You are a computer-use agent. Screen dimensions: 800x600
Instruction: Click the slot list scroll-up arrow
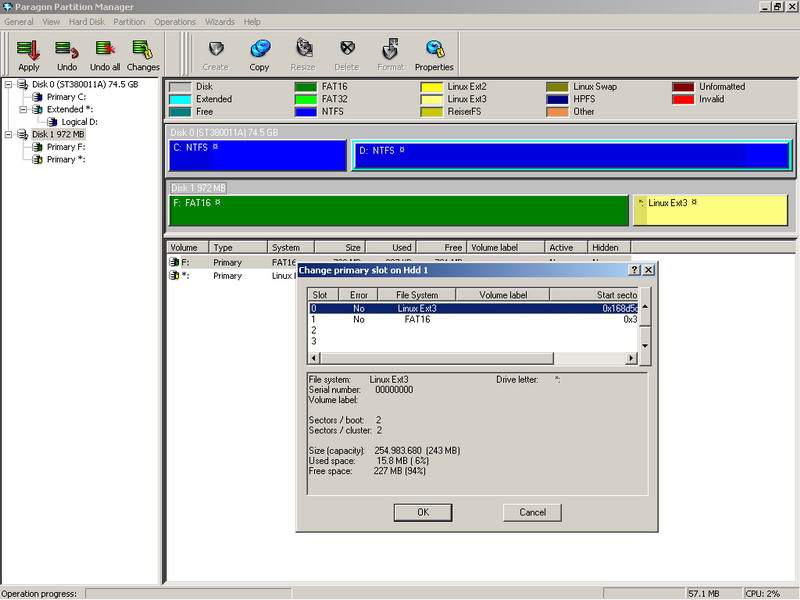point(645,307)
